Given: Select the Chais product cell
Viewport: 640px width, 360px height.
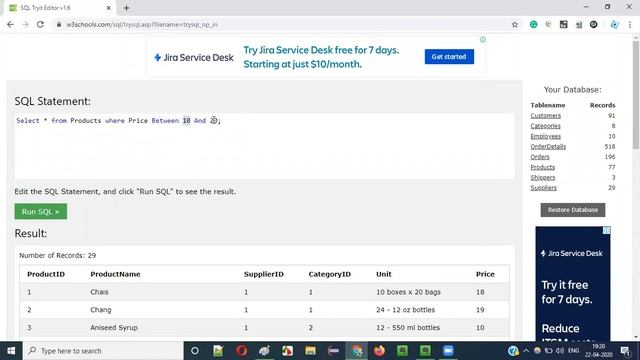Looking at the screenshot, I should coord(99,292).
